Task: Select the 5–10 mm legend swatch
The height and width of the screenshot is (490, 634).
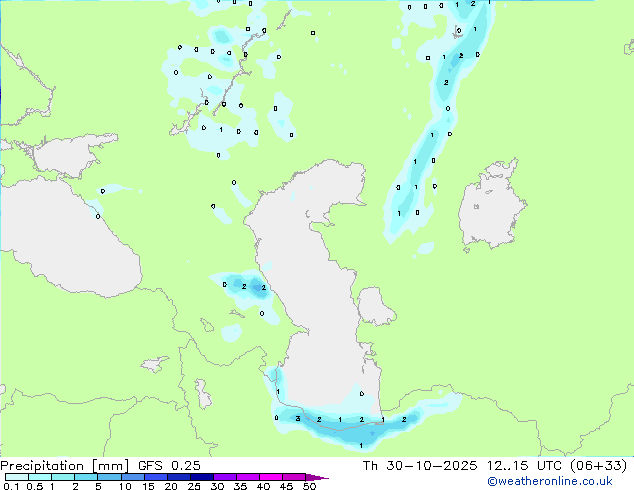Action: [x=109, y=477]
